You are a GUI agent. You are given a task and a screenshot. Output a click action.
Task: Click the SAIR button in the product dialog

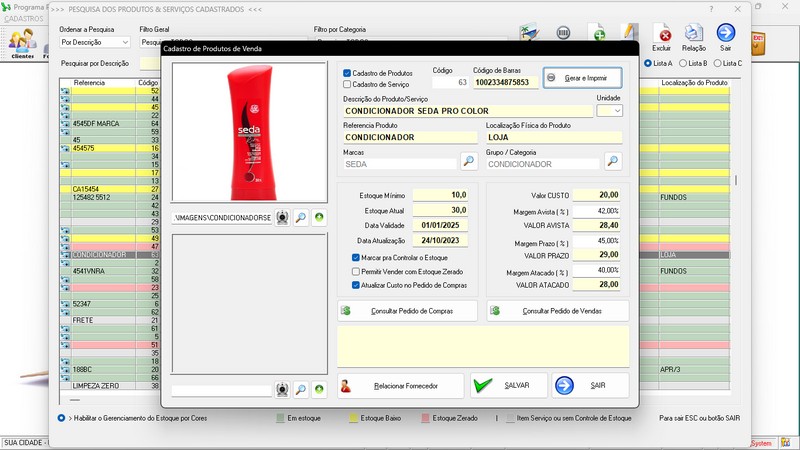590,385
